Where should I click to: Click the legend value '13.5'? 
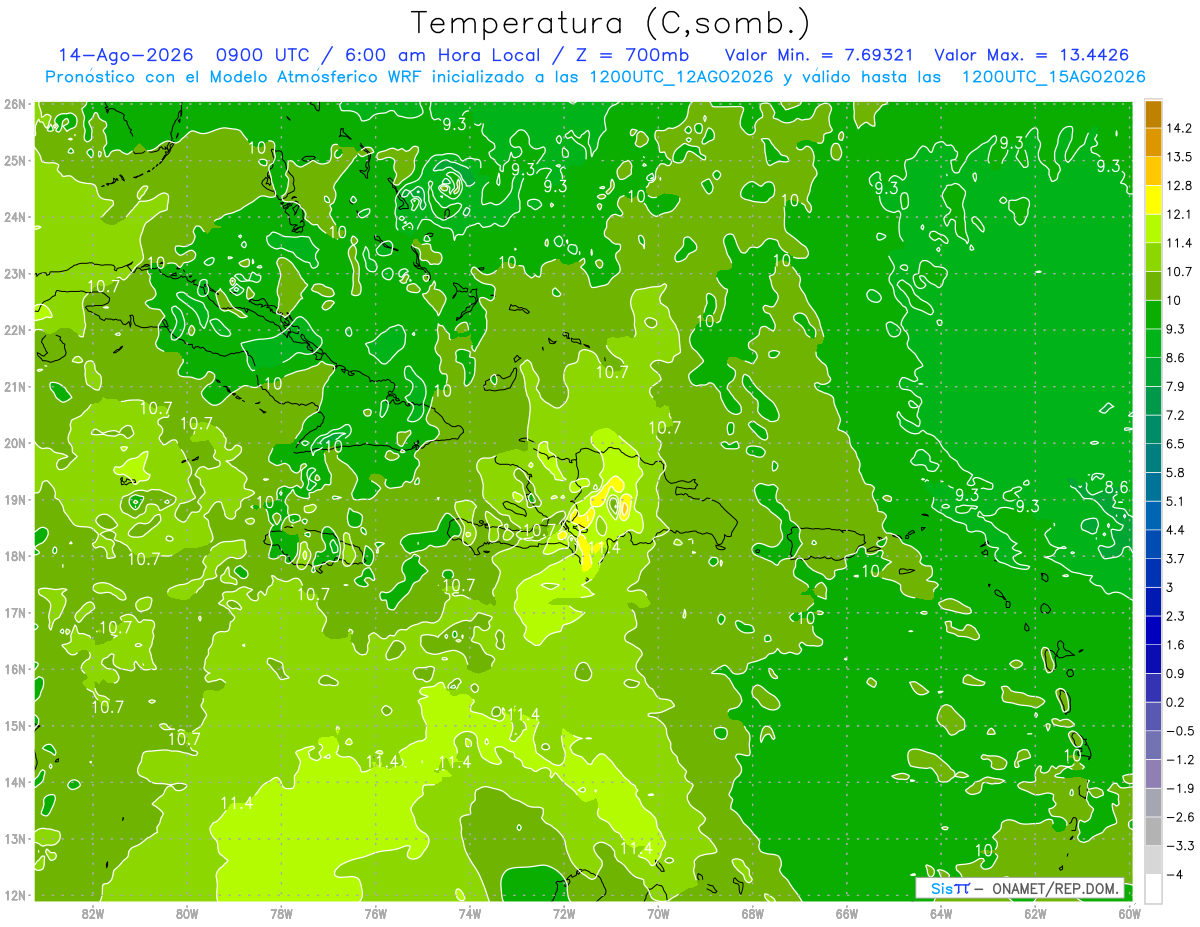tap(1179, 157)
